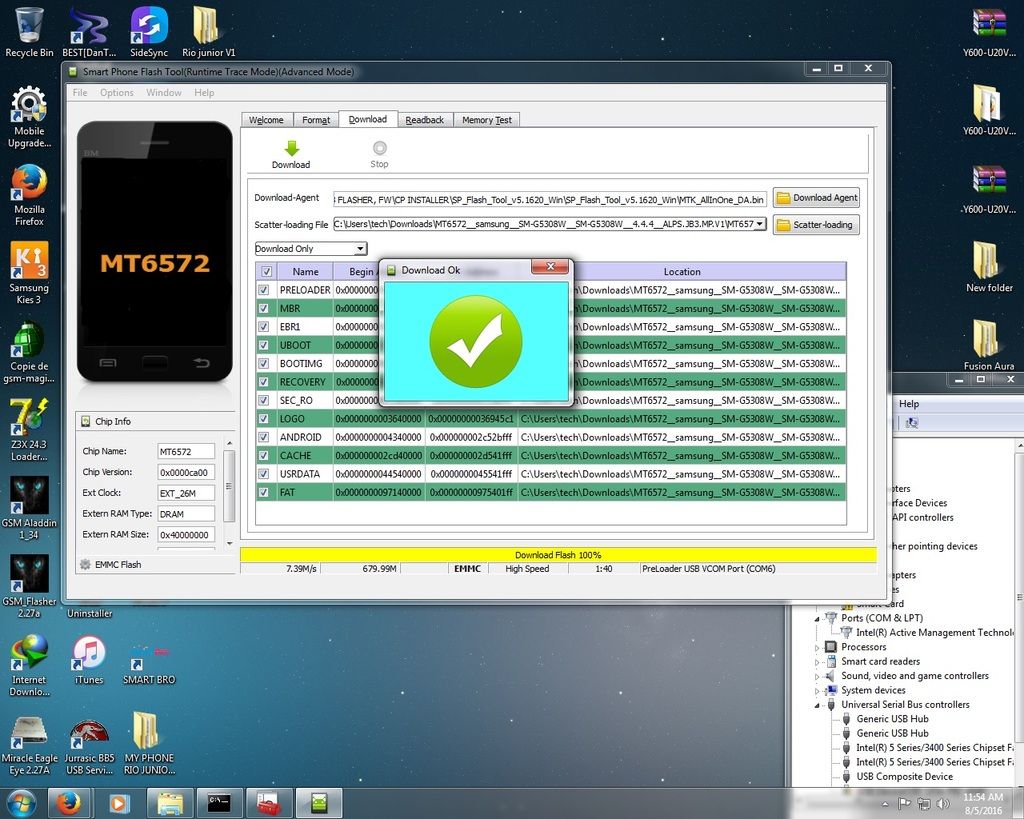This screenshot has height=819, width=1024.
Task: Open the Download Only mode dropdown
Action: [x=361, y=249]
